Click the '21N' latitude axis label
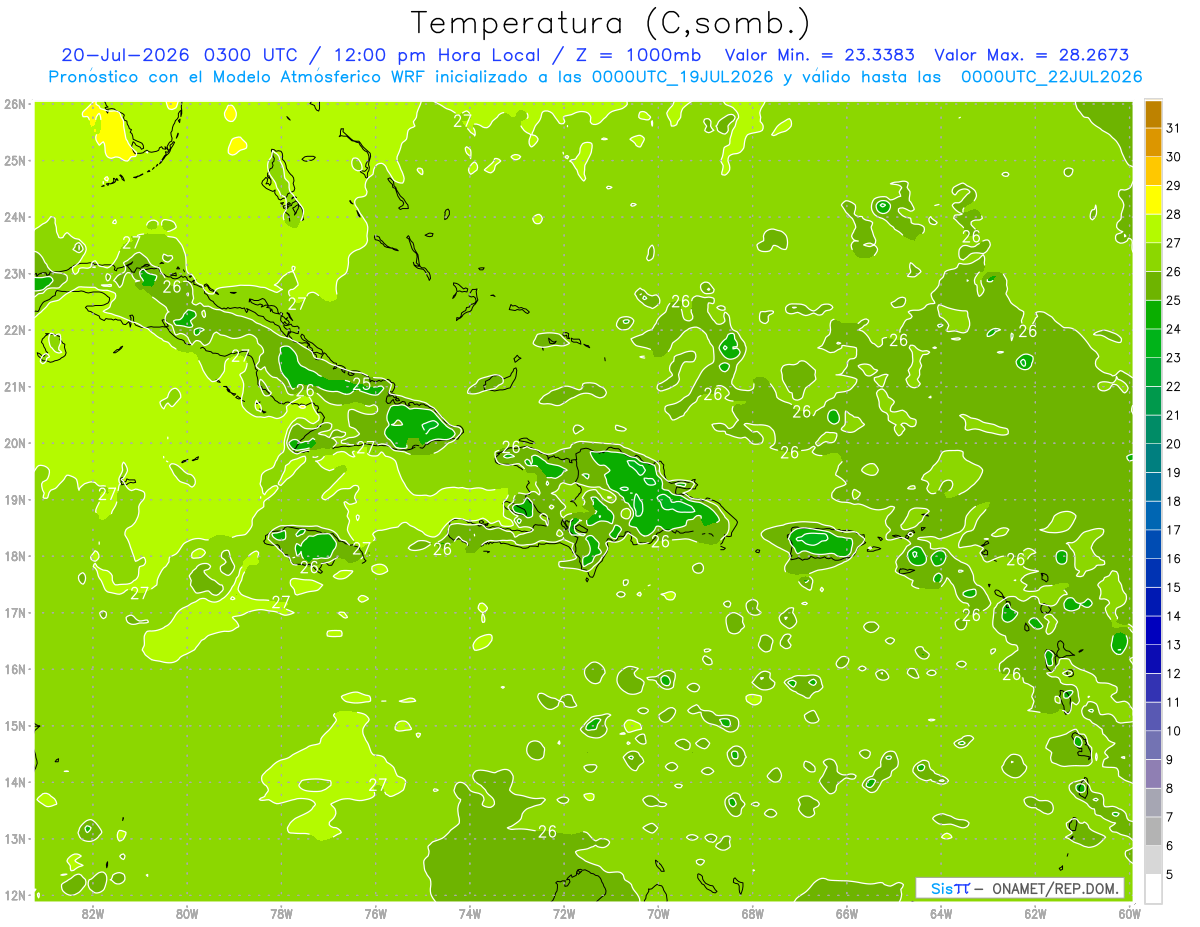 (15, 386)
